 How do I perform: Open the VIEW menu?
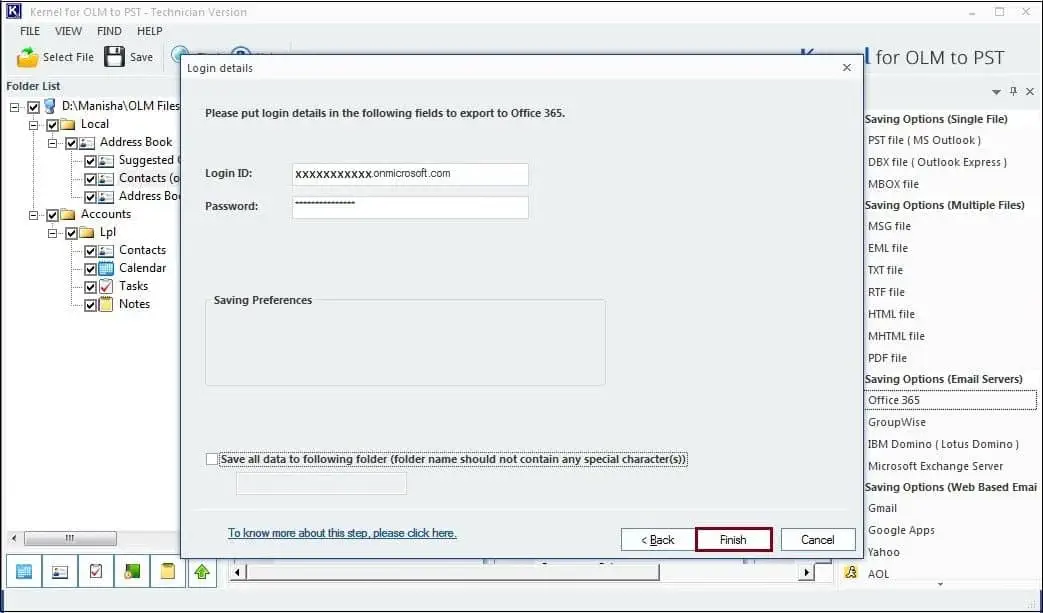coord(68,31)
